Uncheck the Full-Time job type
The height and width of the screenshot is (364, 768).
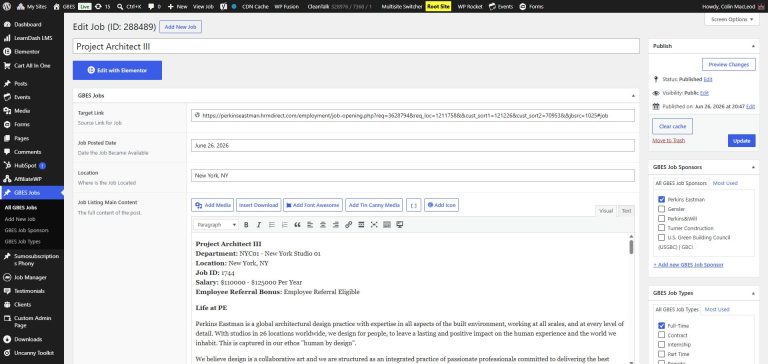click(x=662, y=326)
